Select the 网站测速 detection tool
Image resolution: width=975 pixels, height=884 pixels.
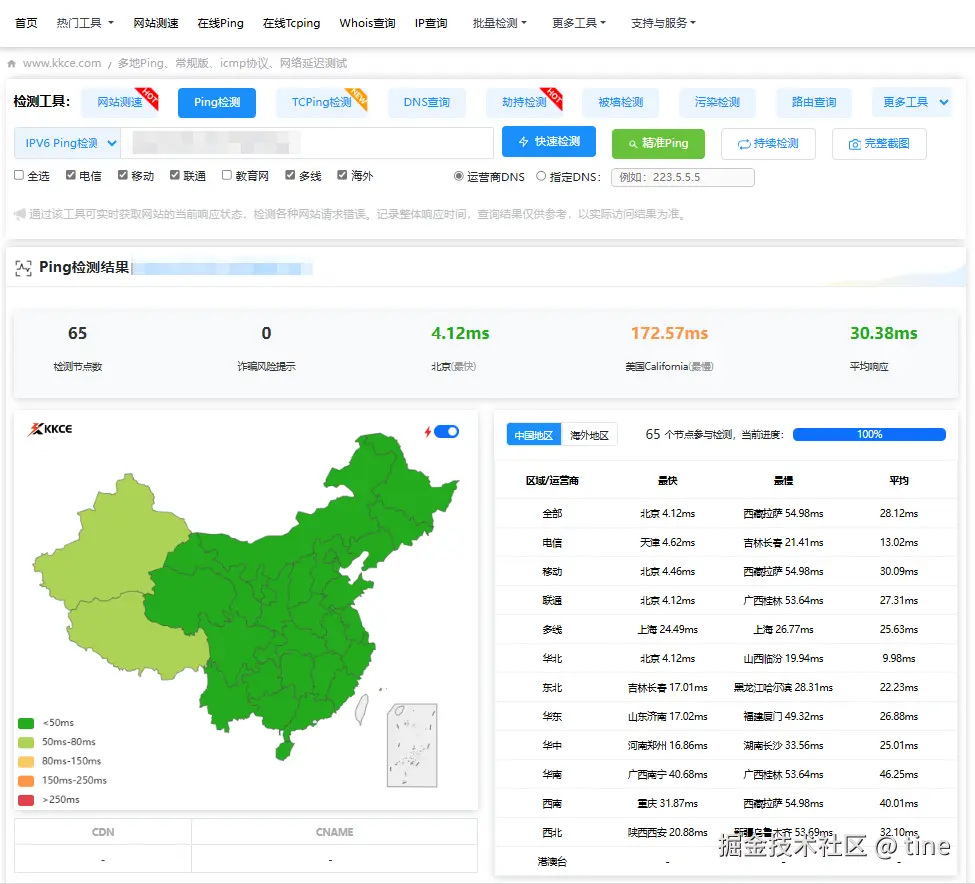(120, 103)
